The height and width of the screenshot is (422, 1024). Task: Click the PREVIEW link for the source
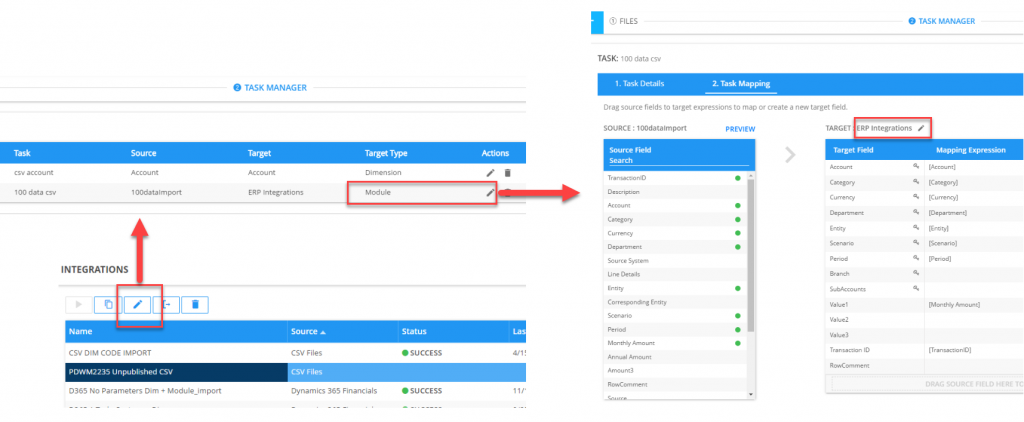(739, 129)
